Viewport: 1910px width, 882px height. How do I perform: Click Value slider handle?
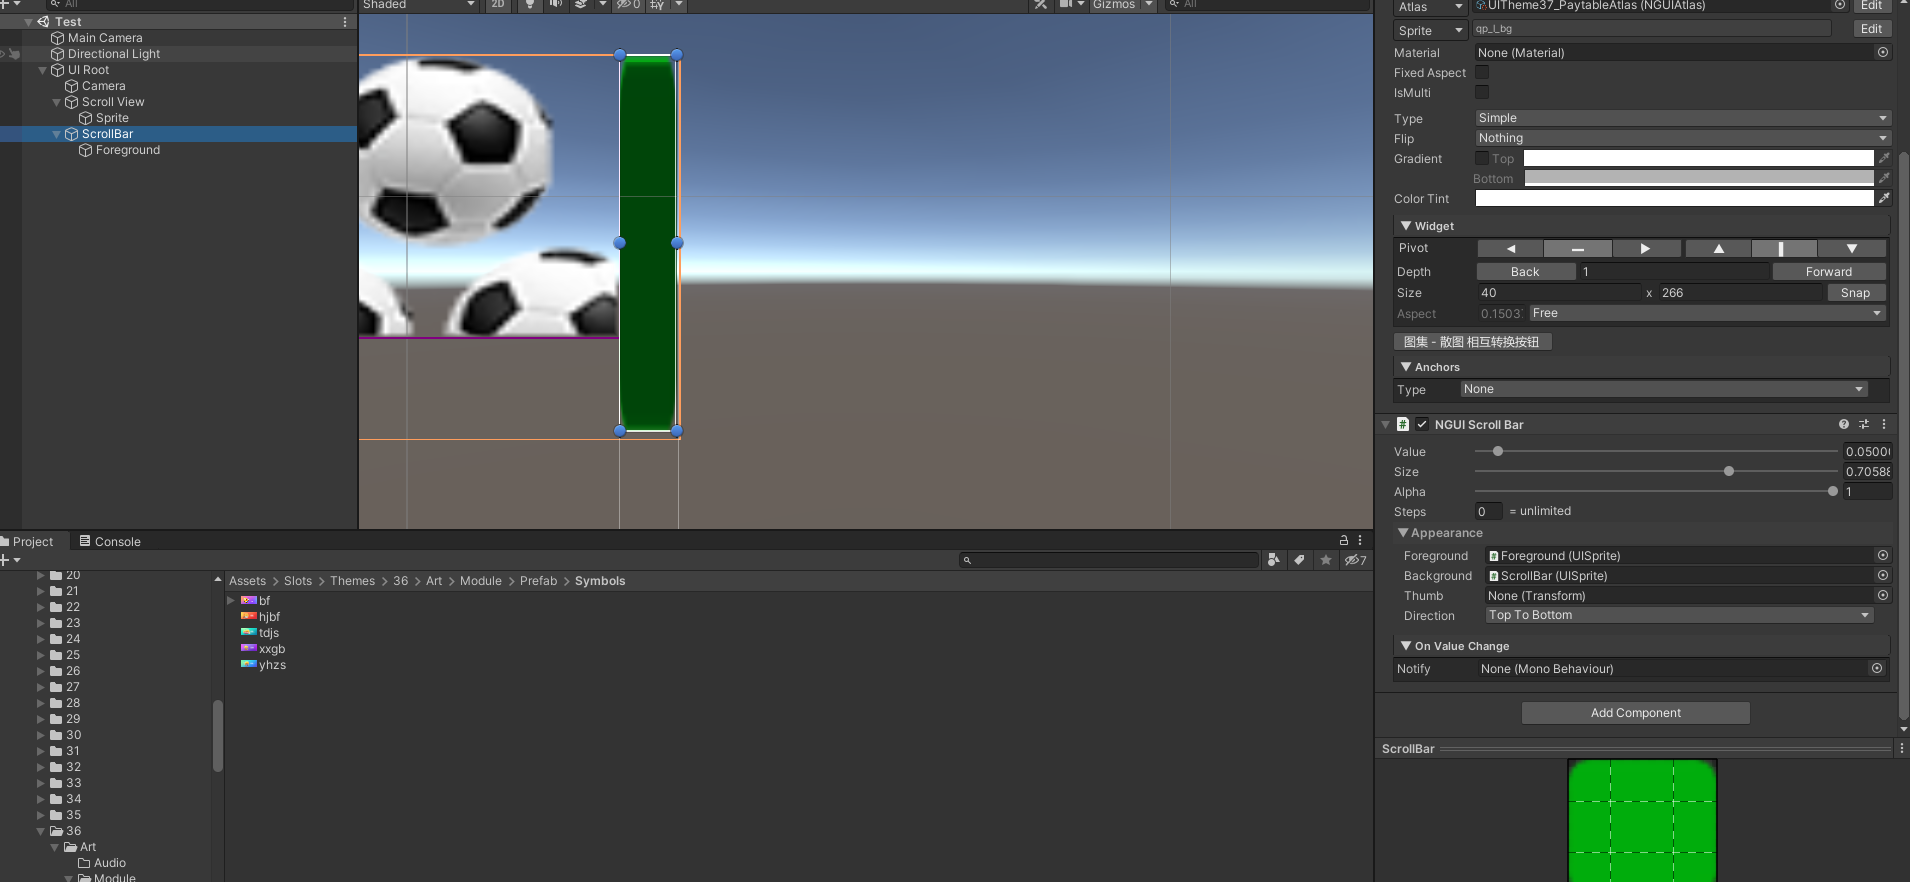pos(1498,451)
